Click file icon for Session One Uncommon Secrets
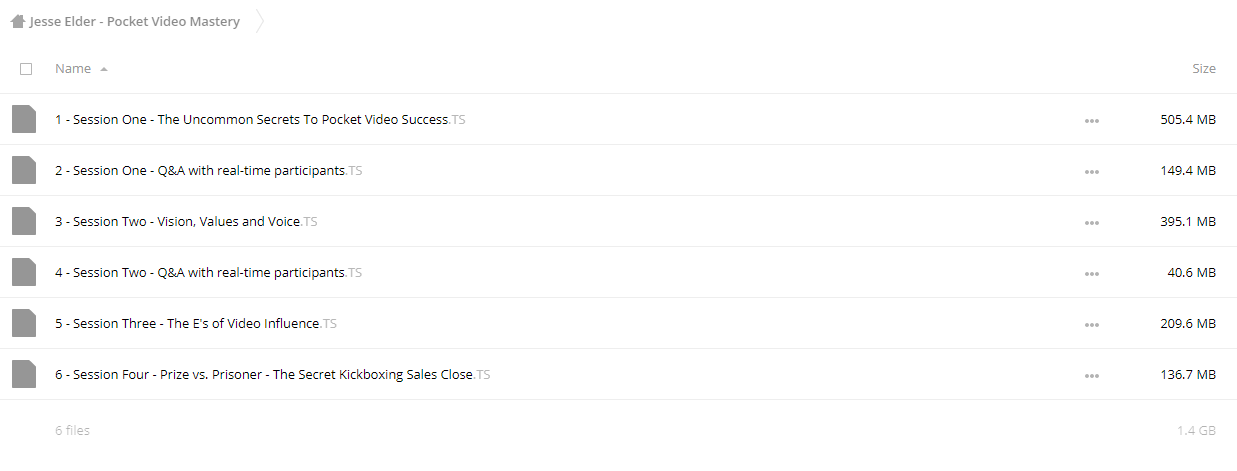Screen dimensions: 1237x471 [x=23, y=119]
